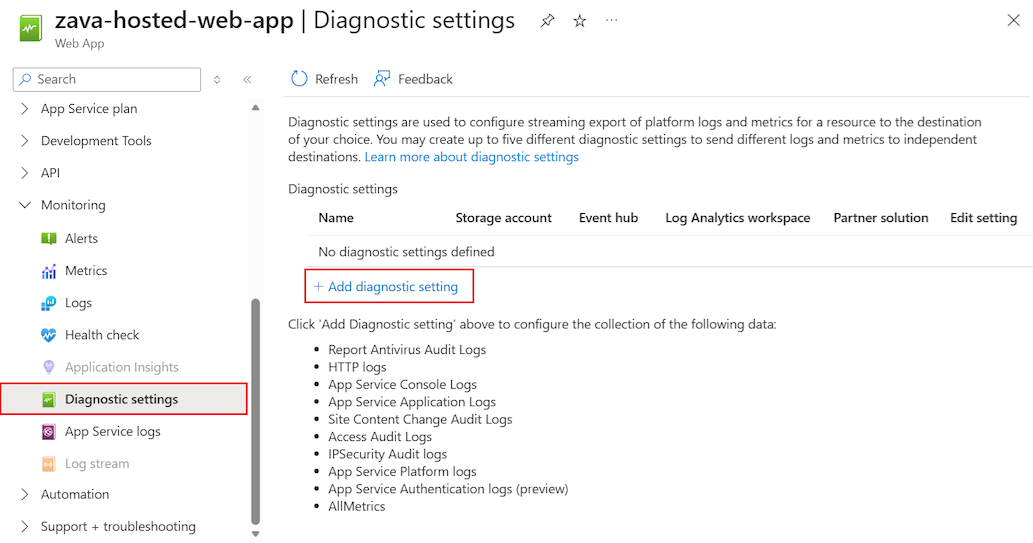This screenshot has width=1033, height=543.
Task: Mark blade as favorite with star icon
Action: tap(580, 21)
